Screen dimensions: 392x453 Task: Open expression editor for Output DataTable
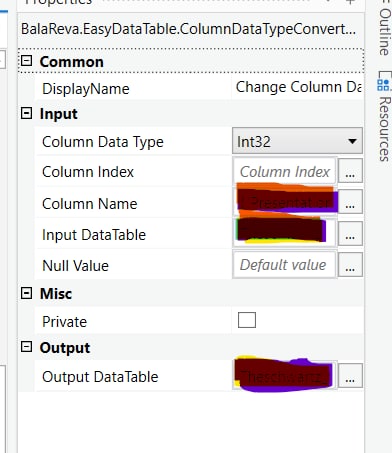pos(350,376)
